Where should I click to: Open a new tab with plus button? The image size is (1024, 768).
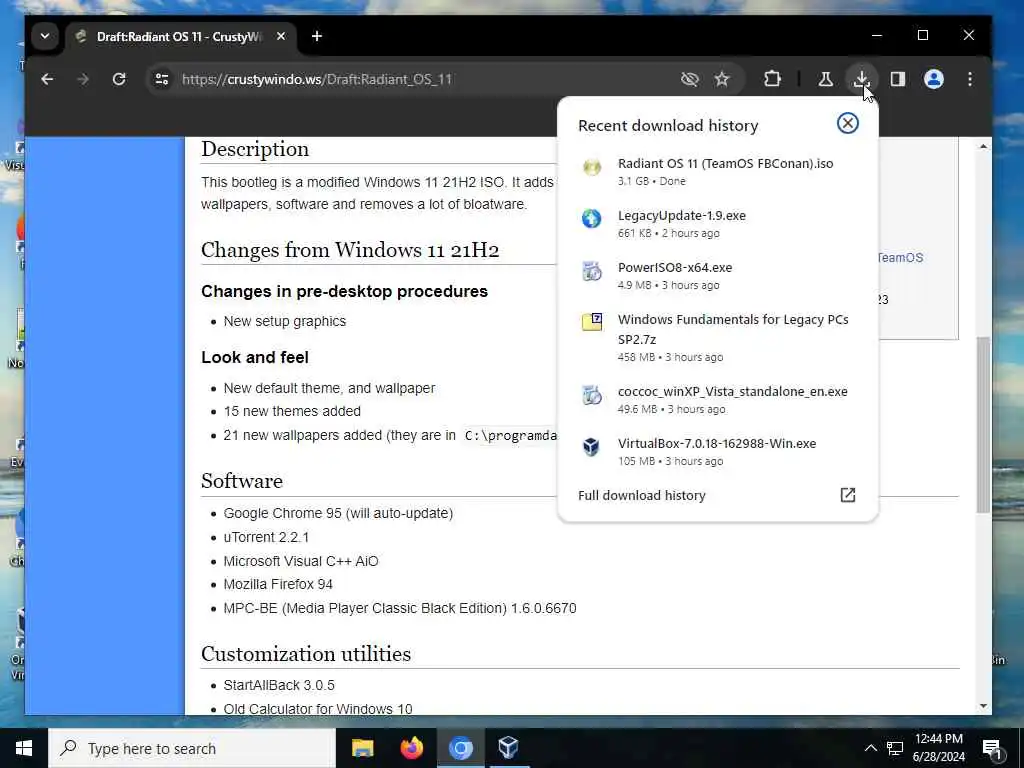[x=317, y=36]
